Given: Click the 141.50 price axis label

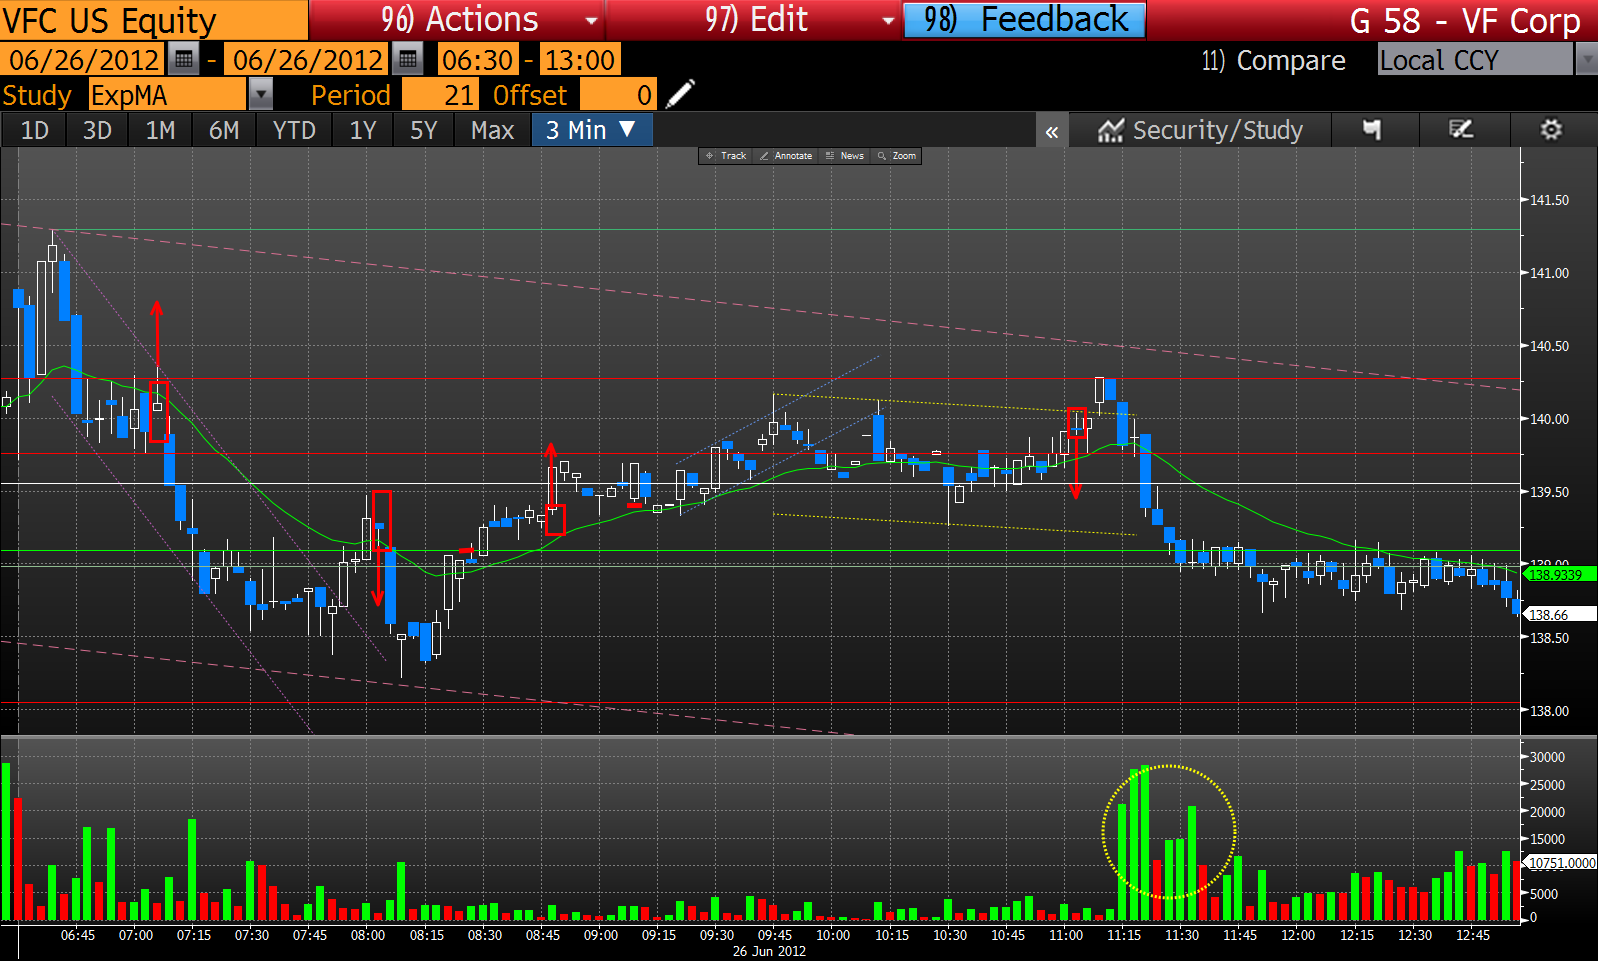Looking at the screenshot, I should pyautogui.click(x=1549, y=200).
